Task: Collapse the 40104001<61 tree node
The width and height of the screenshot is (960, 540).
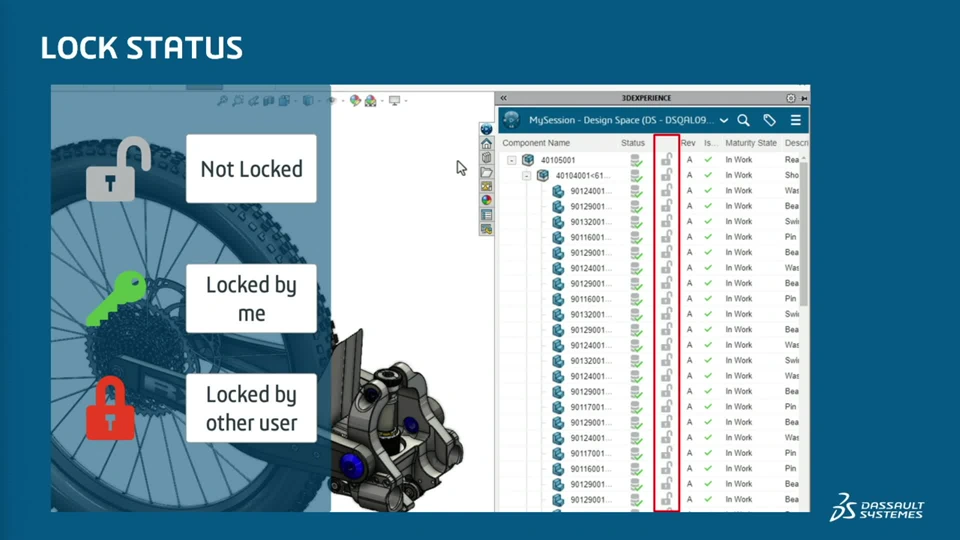Action: coord(527,176)
